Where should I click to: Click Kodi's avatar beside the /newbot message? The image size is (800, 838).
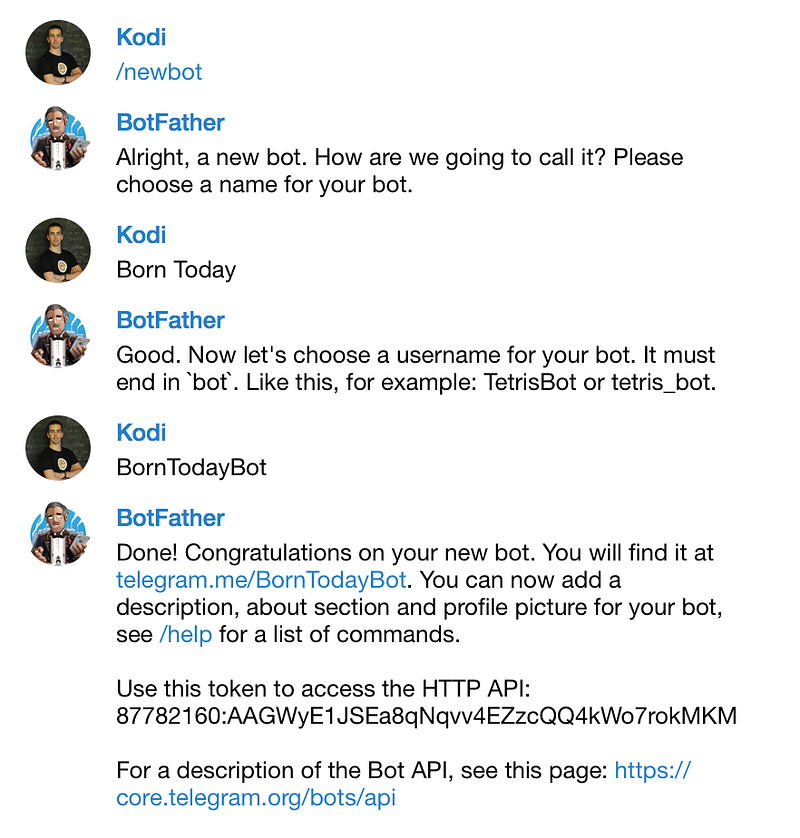pos(58,53)
